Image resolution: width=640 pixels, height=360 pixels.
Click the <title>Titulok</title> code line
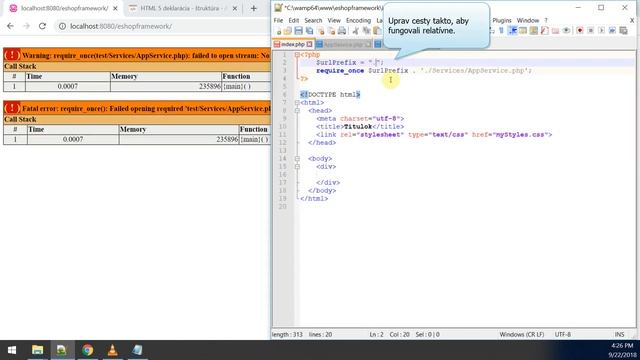(360, 127)
